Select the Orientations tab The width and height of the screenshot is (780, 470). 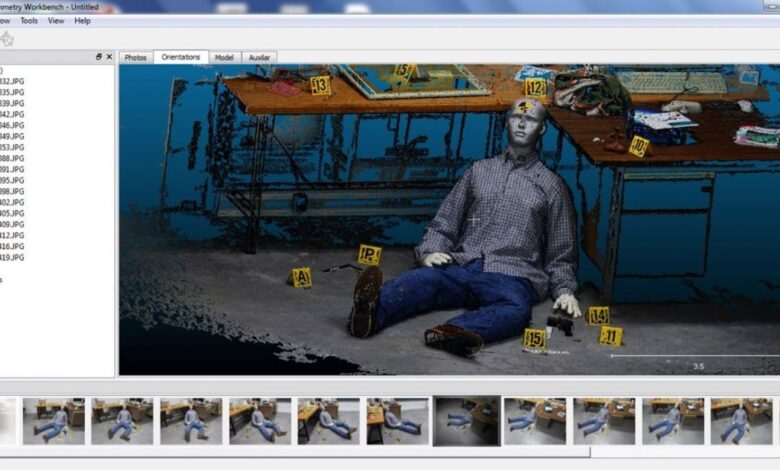pos(181,58)
